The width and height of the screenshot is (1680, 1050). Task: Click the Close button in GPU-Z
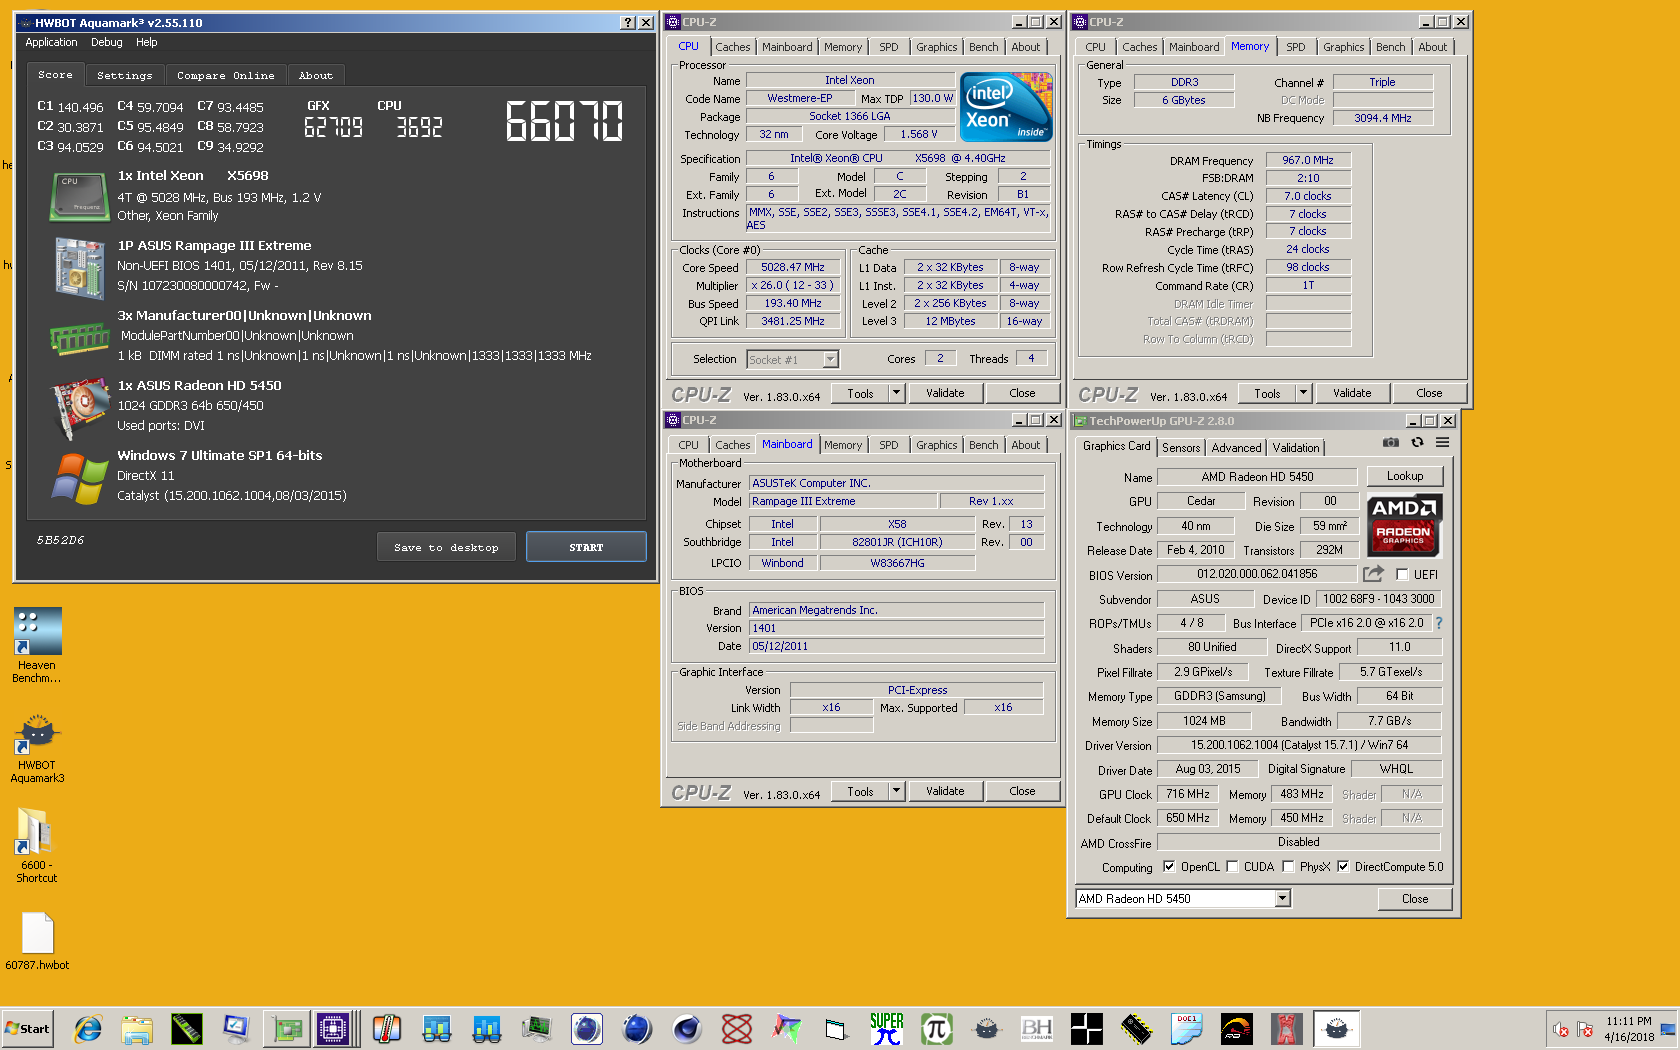(1415, 898)
